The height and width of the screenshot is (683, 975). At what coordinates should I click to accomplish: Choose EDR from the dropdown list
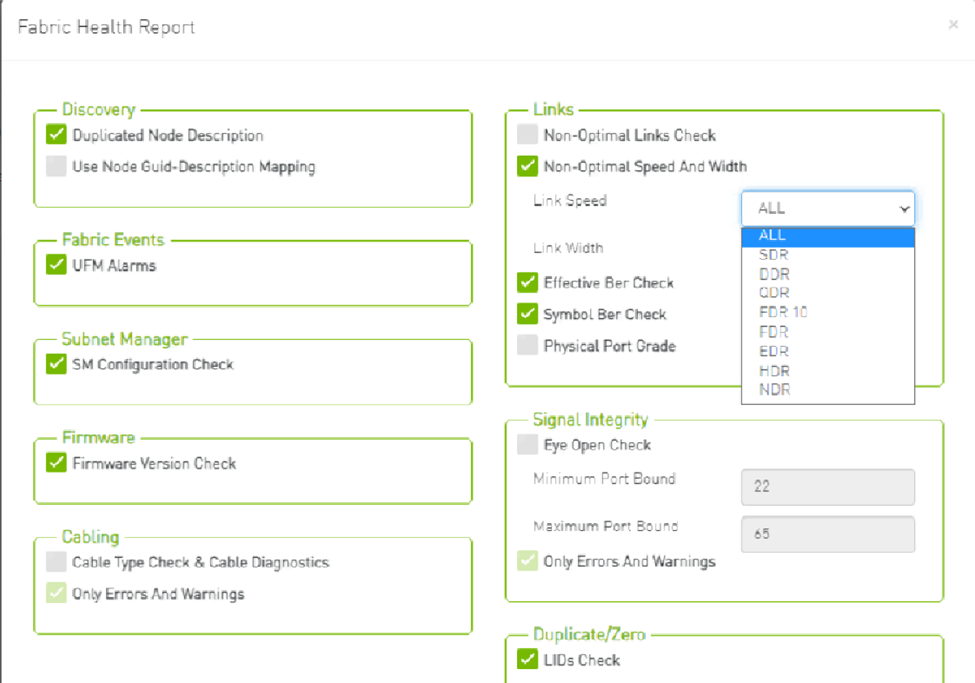pyautogui.click(x=773, y=351)
